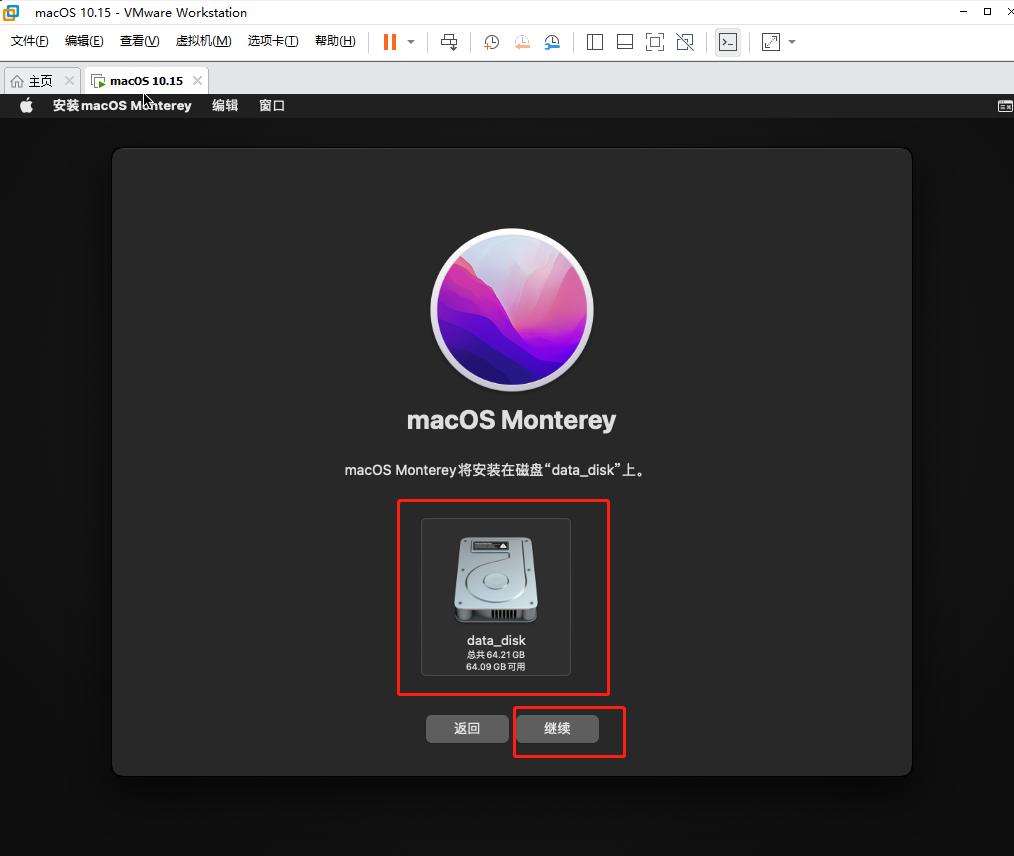Open the 安装 macOS Monterey menu
The width and height of the screenshot is (1014, 856).
pyautogui.click(x=122, y=105)
